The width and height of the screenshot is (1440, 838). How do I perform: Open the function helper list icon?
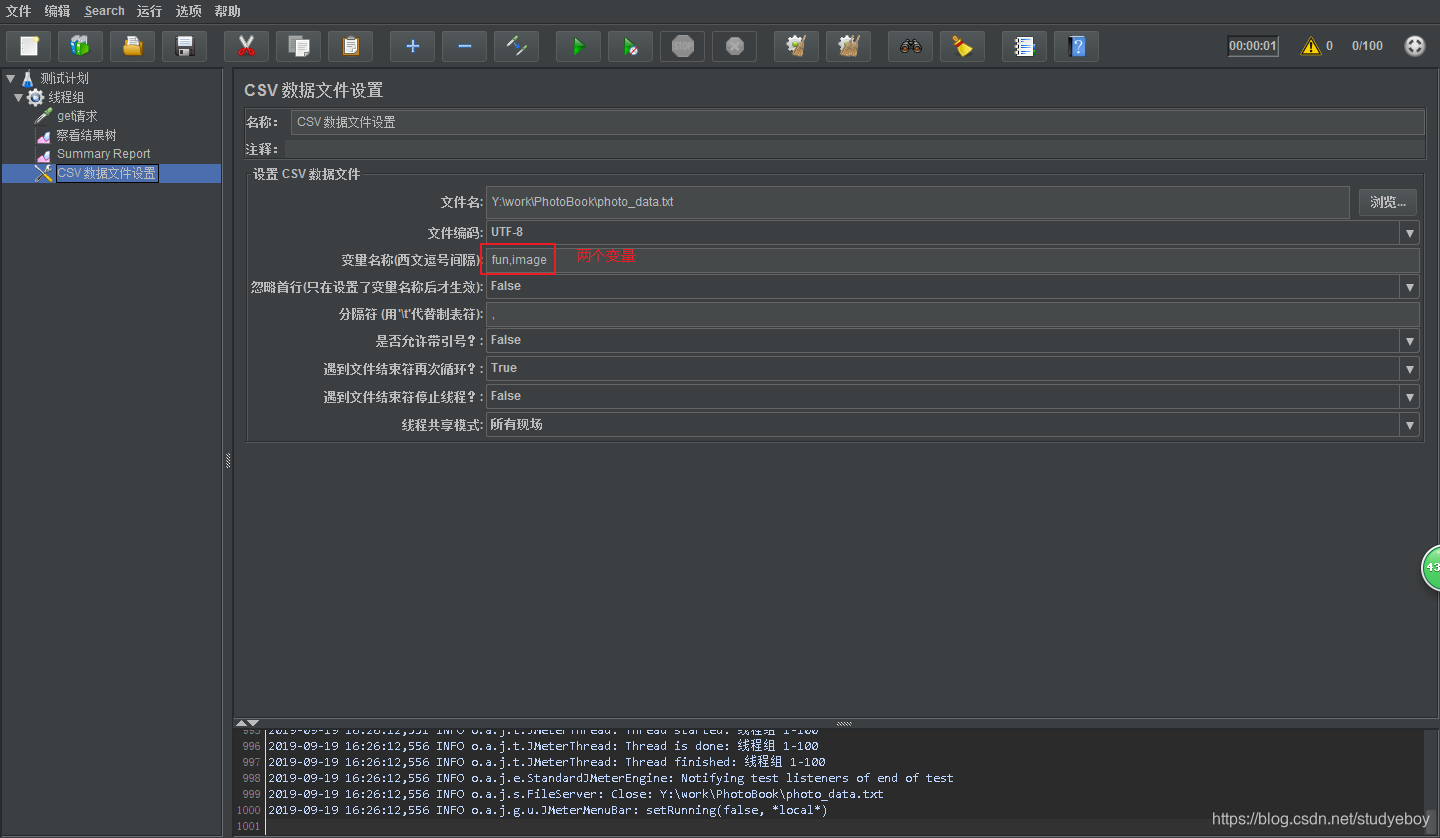[x=1024, y=46]
